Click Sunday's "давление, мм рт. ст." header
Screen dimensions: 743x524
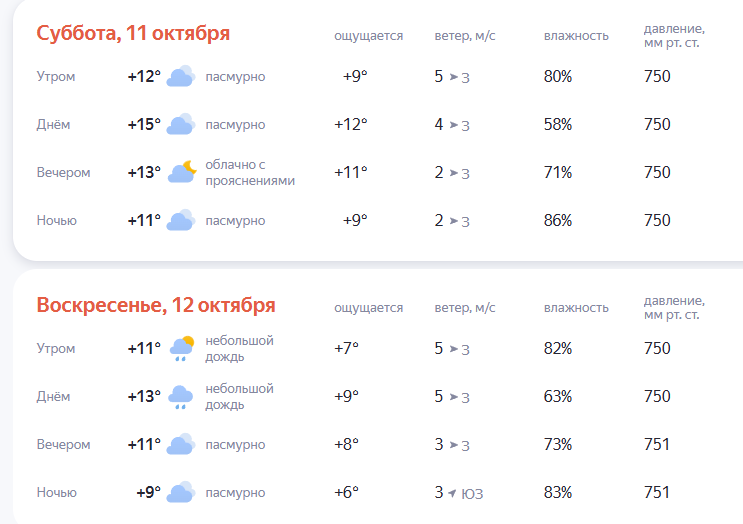[674, 307]
